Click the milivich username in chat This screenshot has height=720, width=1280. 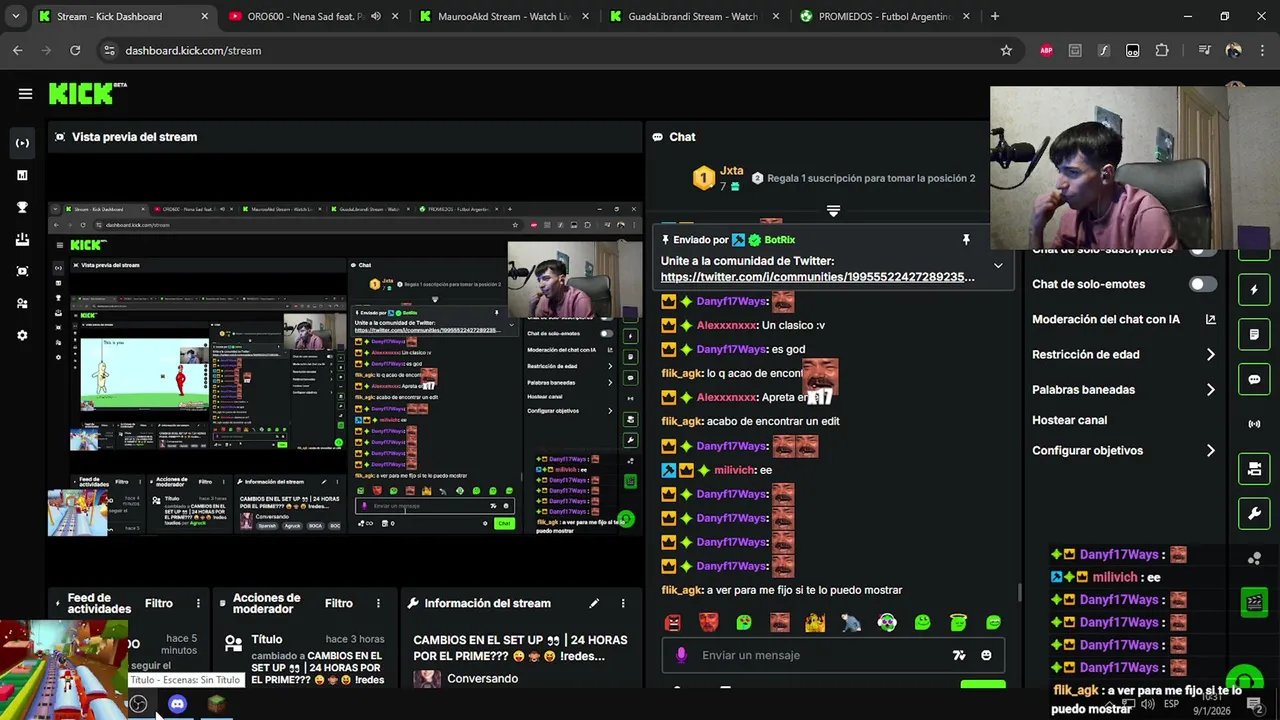pos(734,470)
